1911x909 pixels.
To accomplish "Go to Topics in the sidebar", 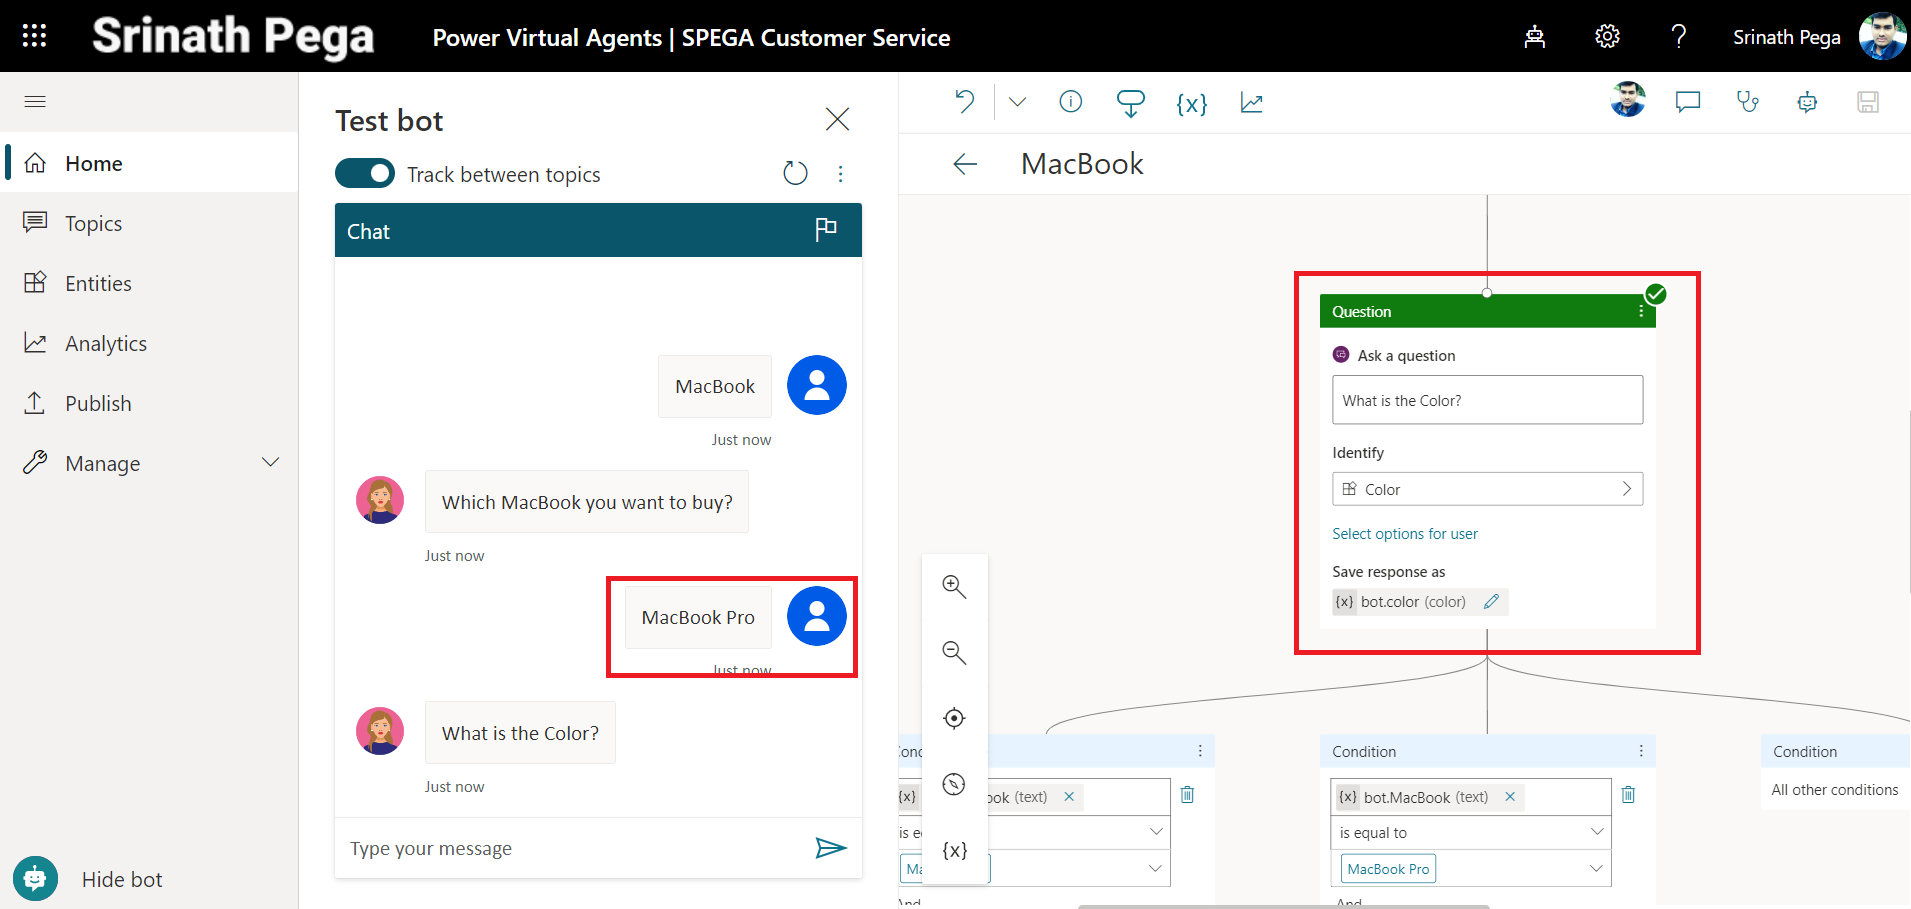I will 93,224.
